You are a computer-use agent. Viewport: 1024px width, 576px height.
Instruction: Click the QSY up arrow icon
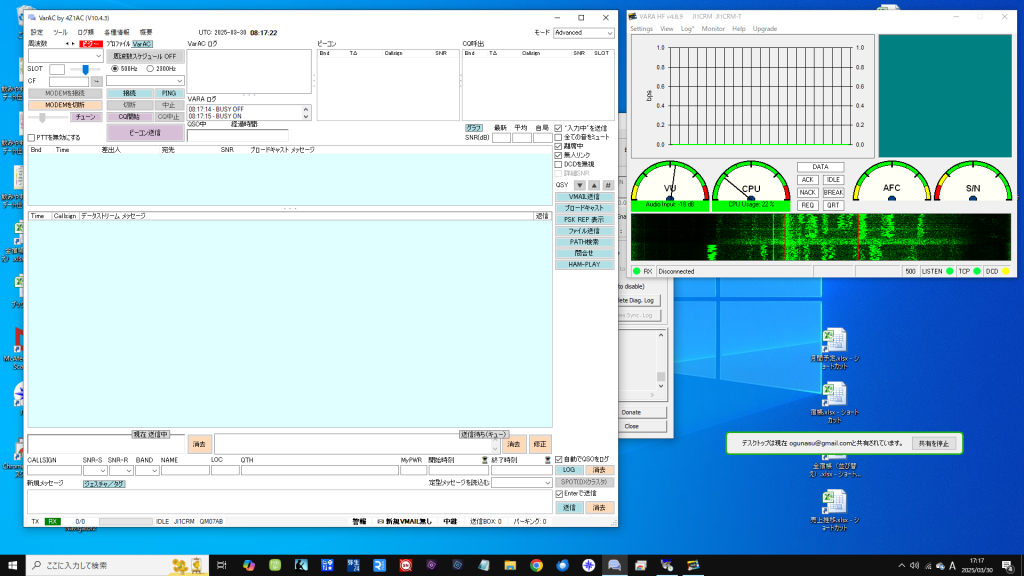[593, 185]
